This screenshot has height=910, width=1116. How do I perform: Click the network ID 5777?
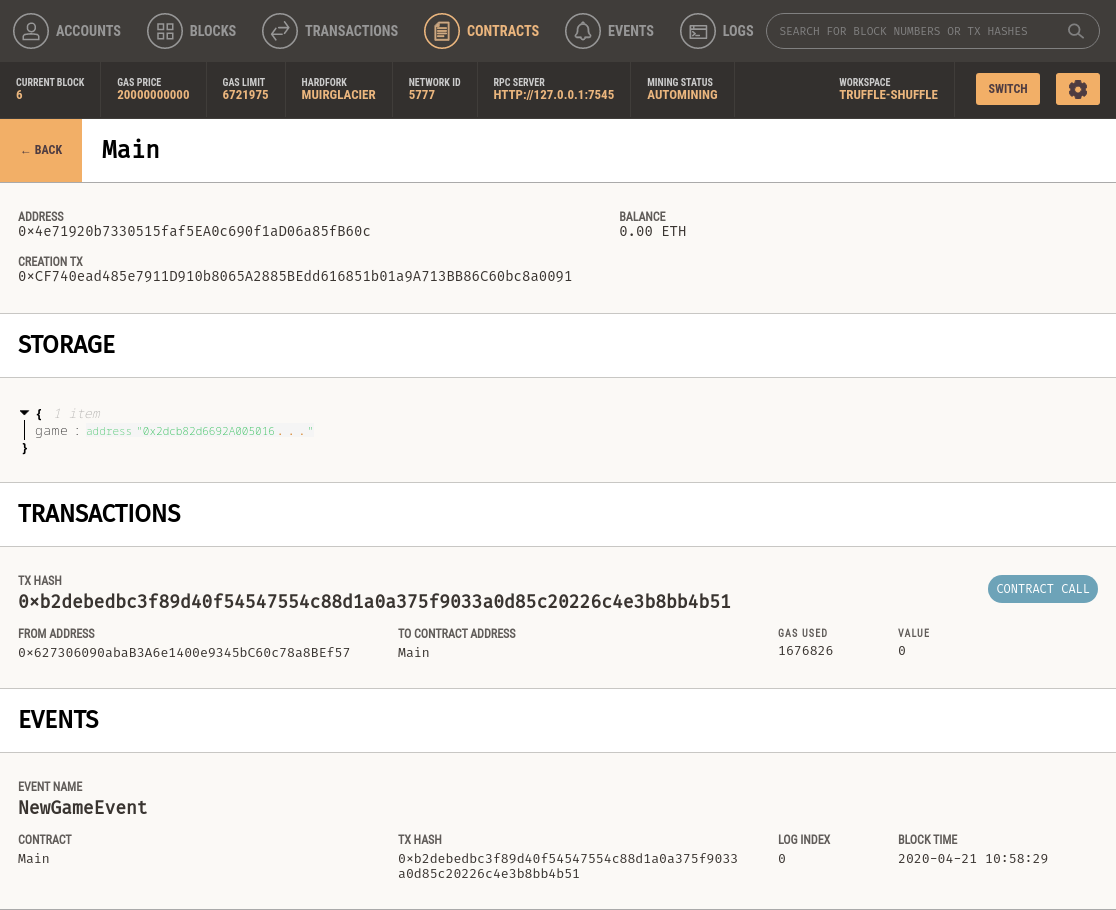tap(421, 95)
